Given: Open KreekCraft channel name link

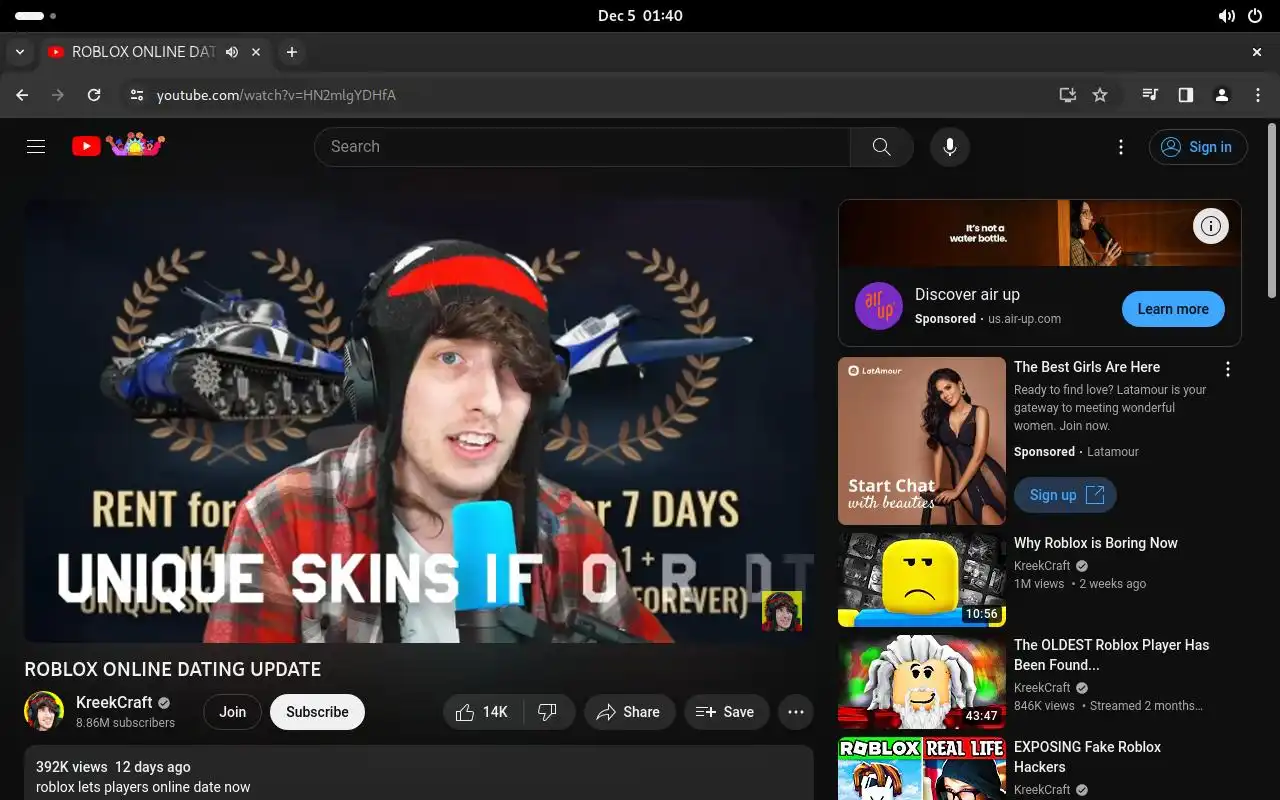Looking at the screenshot, I should point(114,702).
